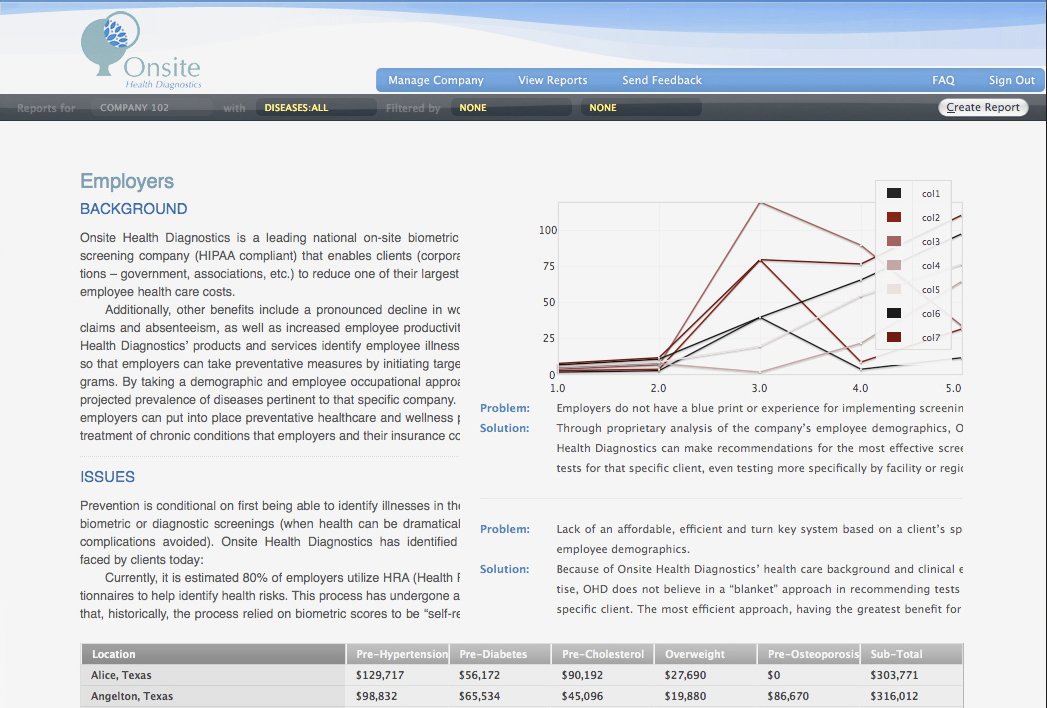Click the Sub-Total column header
This screenshot has width=1047, height=708.
pyautogui.click(x=910, y=654)
